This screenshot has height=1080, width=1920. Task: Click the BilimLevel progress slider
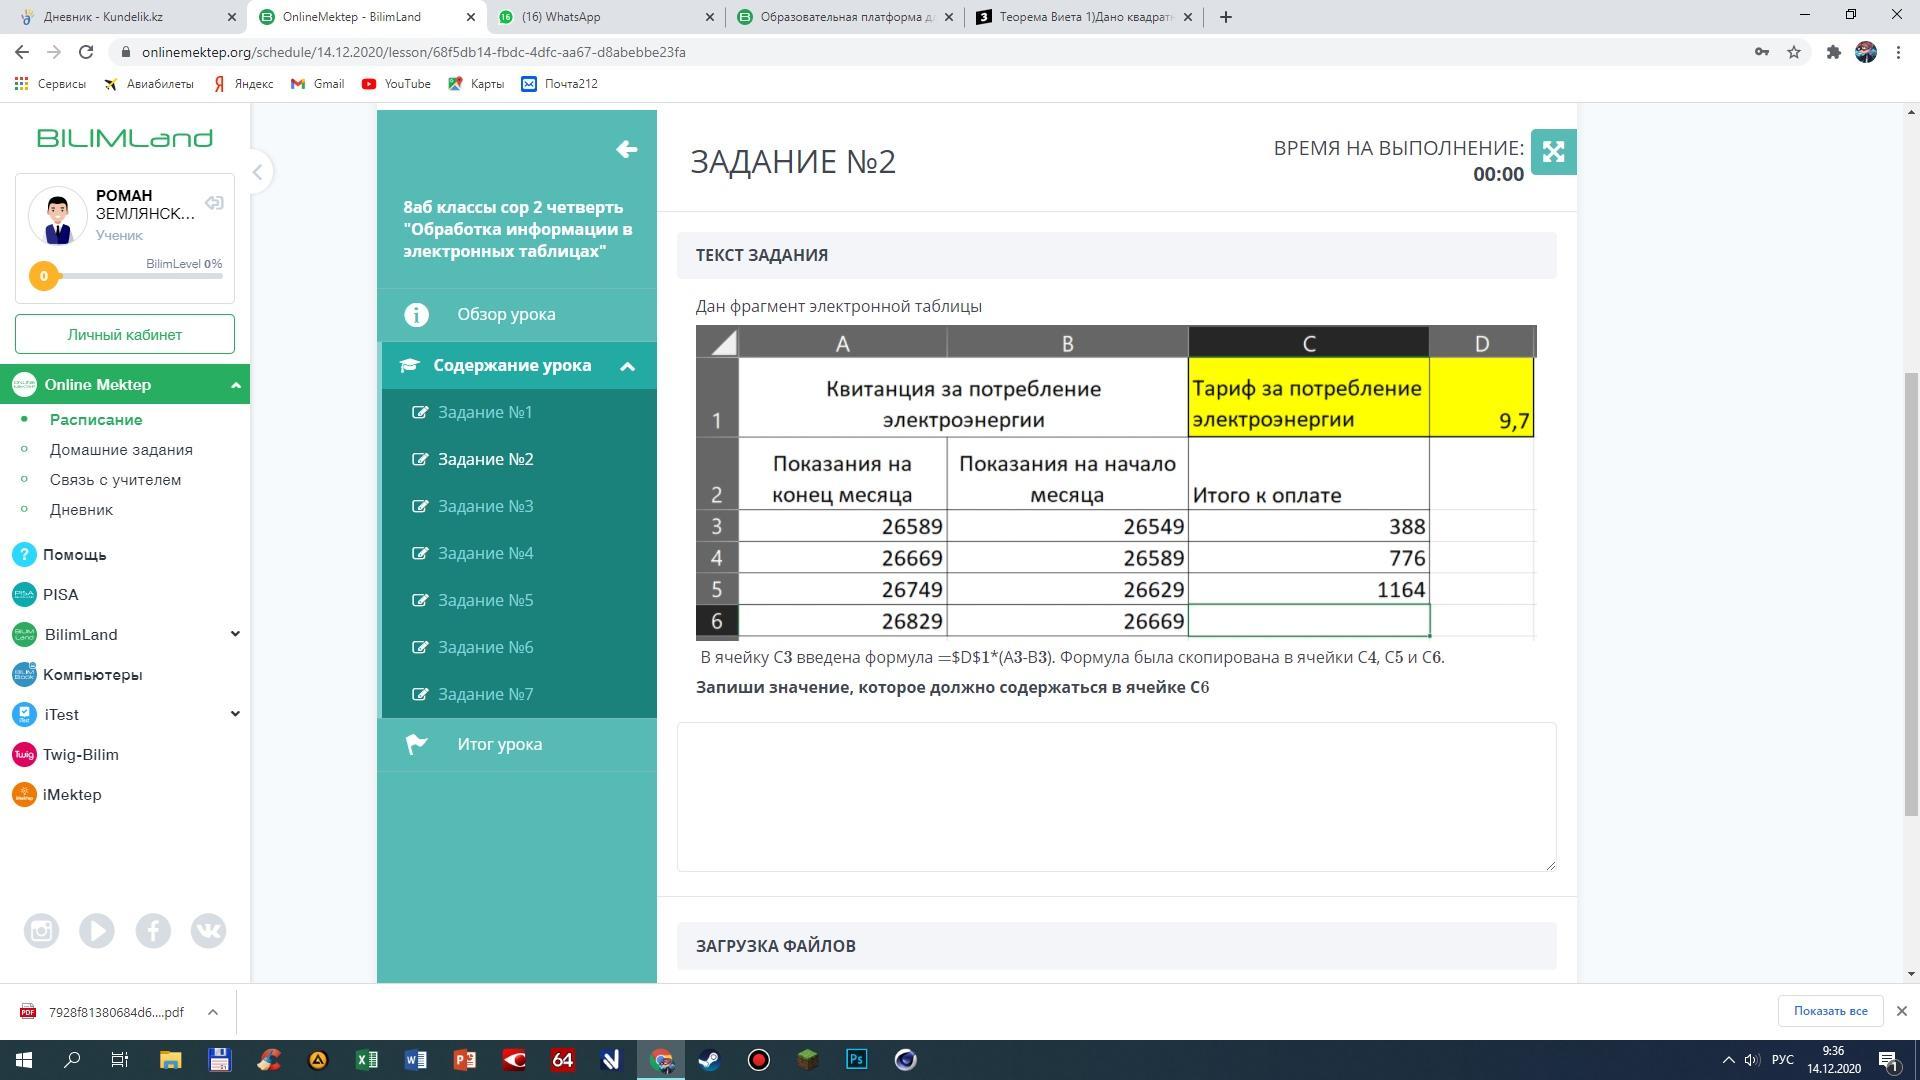coord(132,276)
